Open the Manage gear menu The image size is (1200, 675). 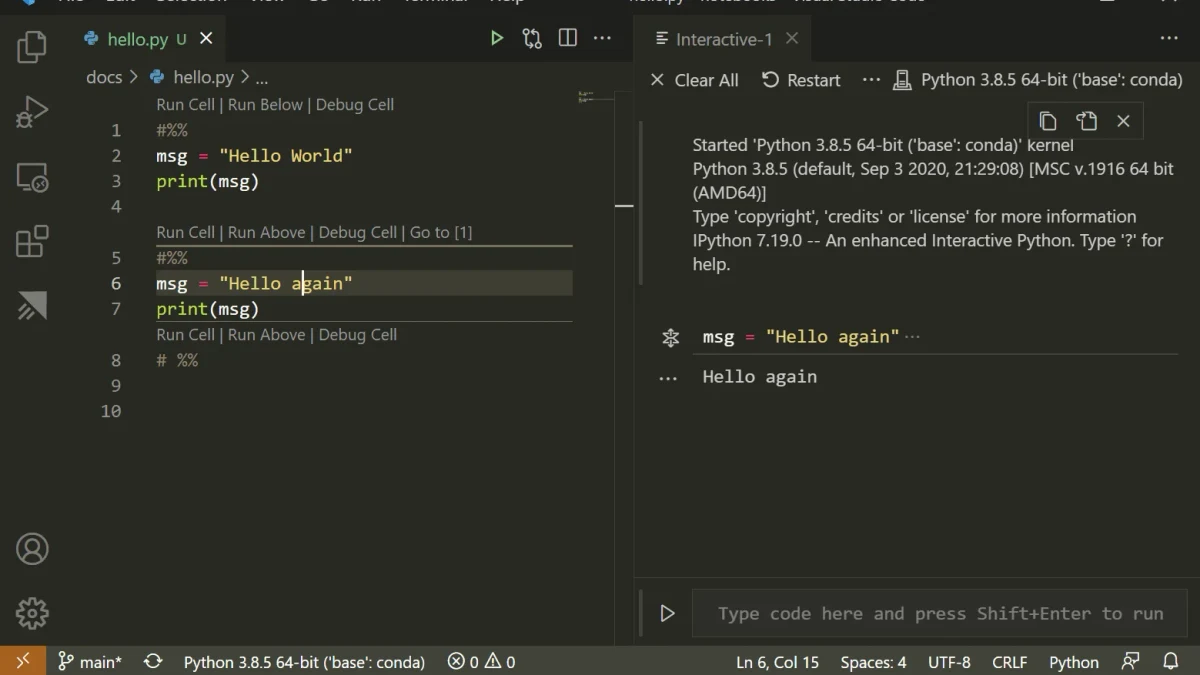32,613
